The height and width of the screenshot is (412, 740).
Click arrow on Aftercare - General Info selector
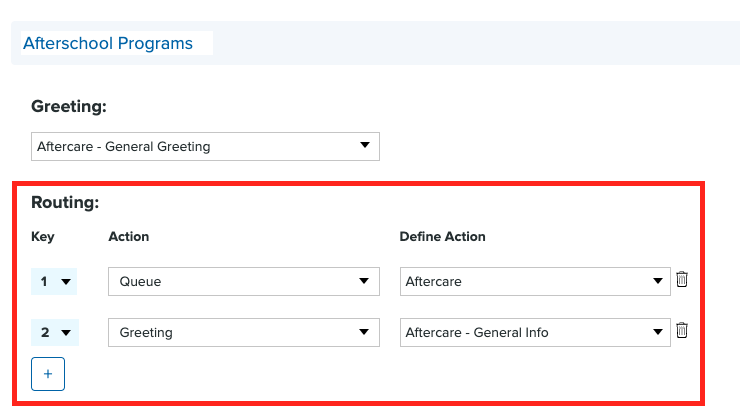tap(657, 333)
